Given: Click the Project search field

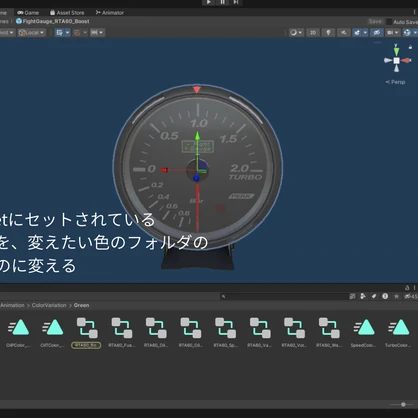Looking at the screenshot, I should [x=284, y=296].
